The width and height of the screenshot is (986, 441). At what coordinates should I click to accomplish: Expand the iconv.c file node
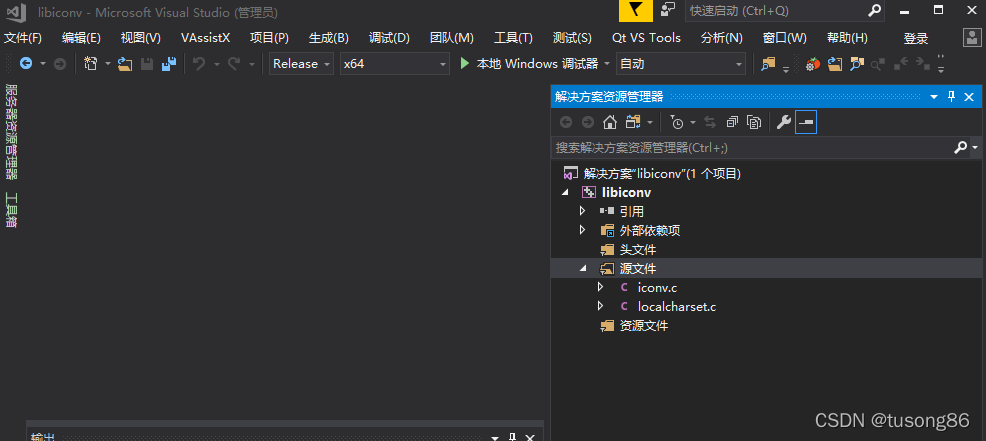(x=601, y=287)
